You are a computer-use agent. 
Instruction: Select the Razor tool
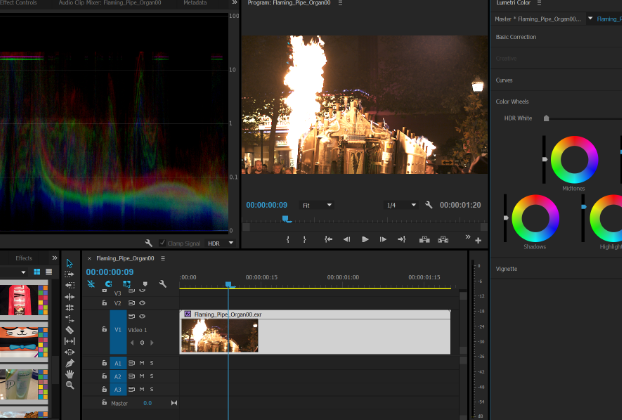pos(69,330)
